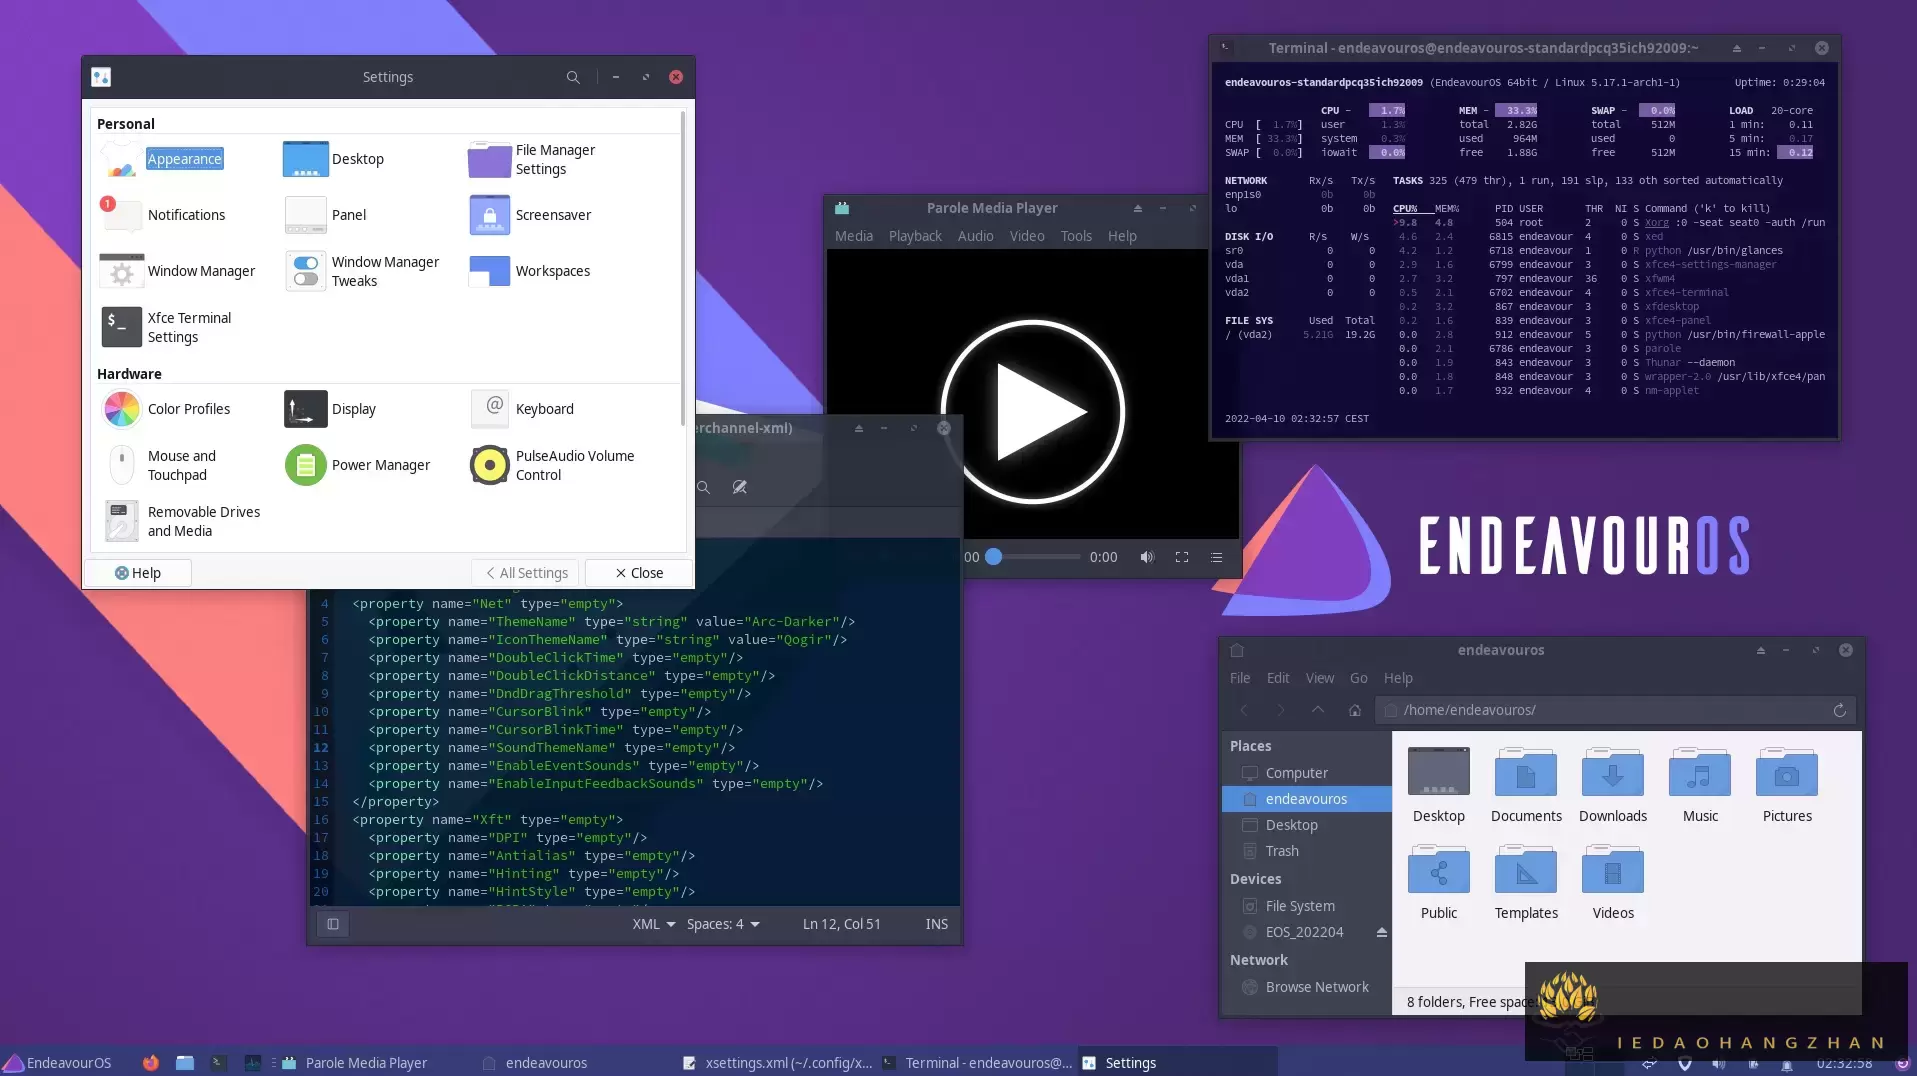Eject the EOS_202204 device
Screen dimensions: 1917x1076
coord(1381,932)
